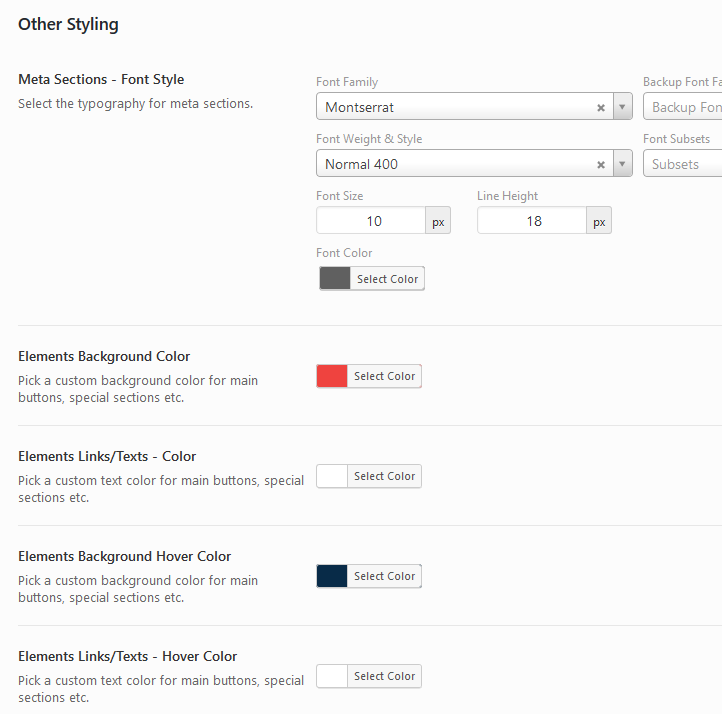
Task: Click the Links/Texts Hover Color swatch
Action: click(332, 676)
